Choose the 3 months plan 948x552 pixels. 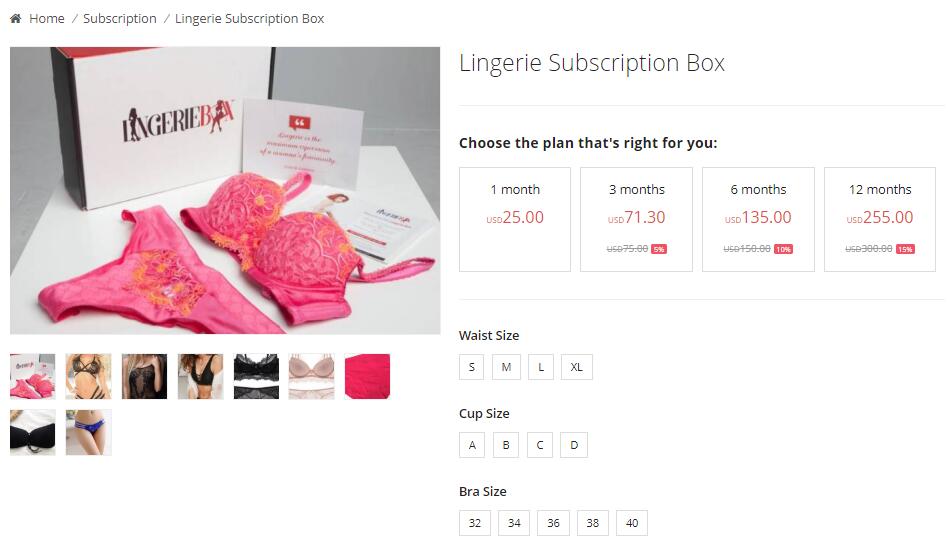tap(636, 219)
